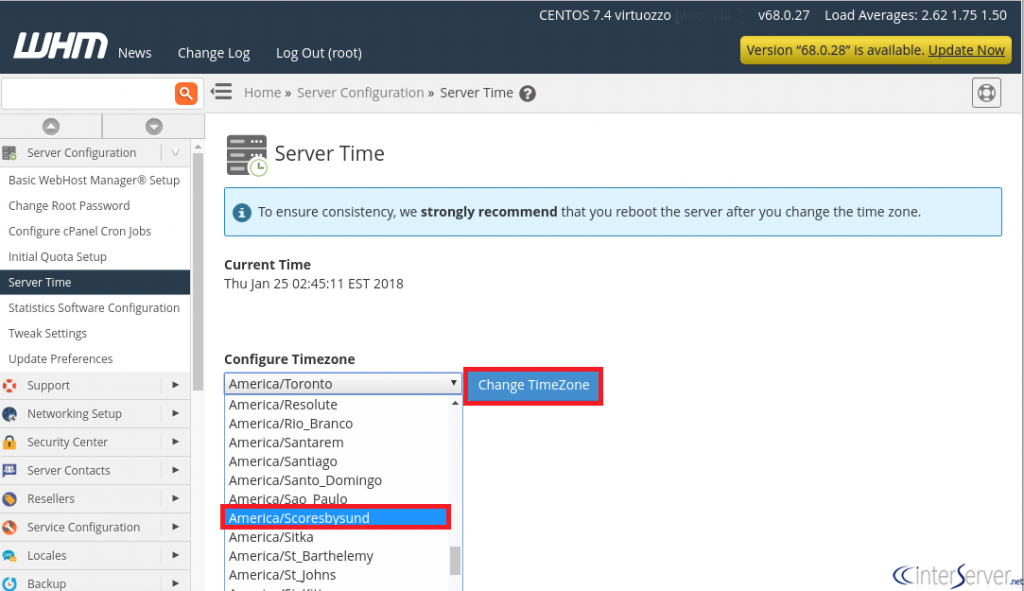Toggle the sidebar menu hamburger icon
Image resolution: width=1024 pixels, height=591 pixels.
(221, 91)
